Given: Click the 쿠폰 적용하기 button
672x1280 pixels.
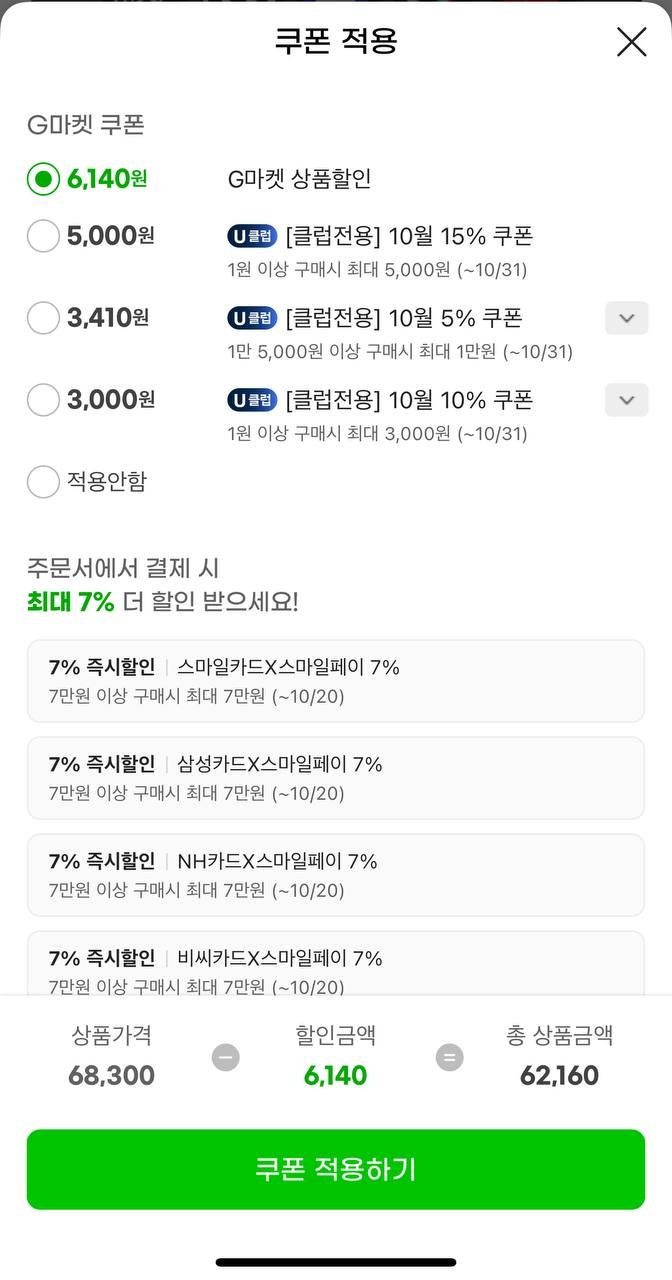Looking at the screenshot, I should tap(336, 1169).
